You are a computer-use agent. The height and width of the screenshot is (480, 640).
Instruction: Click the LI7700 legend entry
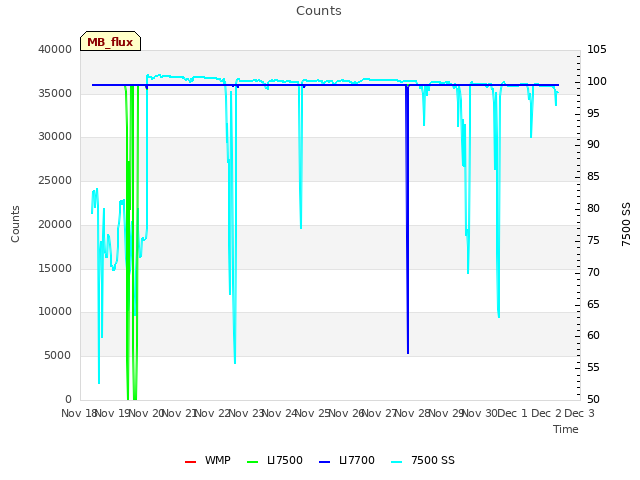tap(347, 460)
